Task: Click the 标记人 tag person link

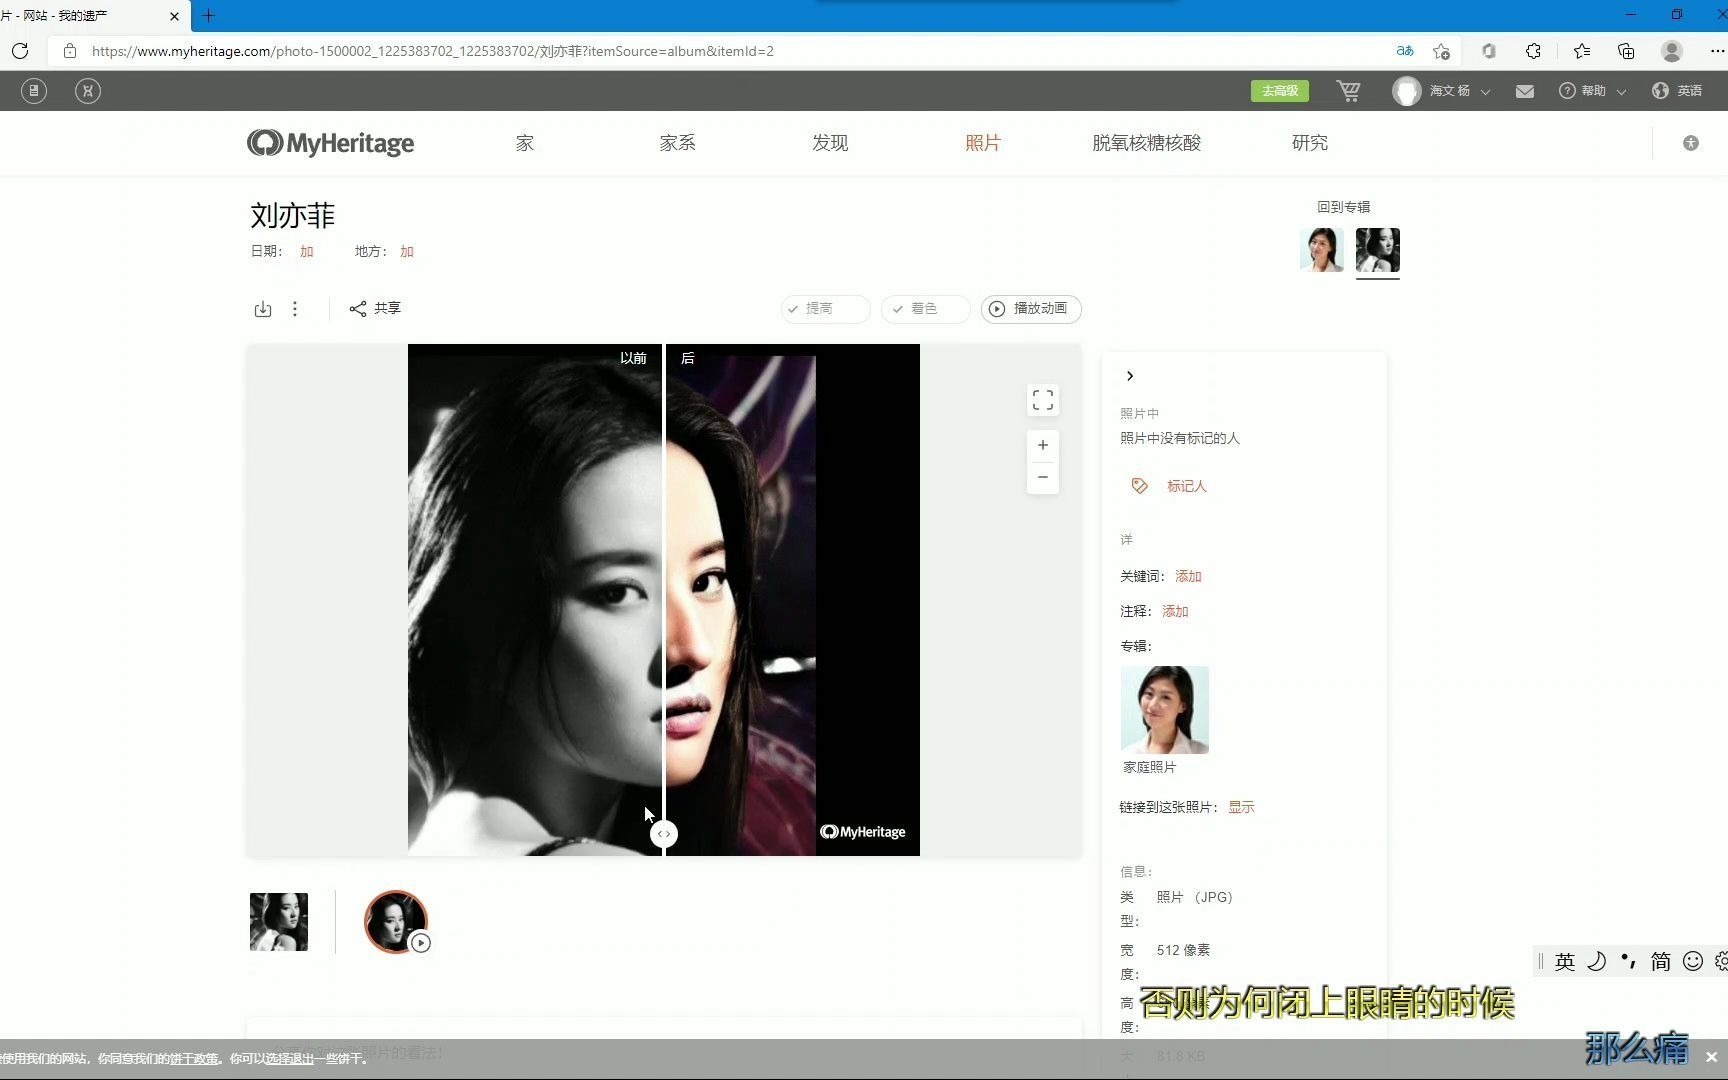Action: coord(1187,486)
